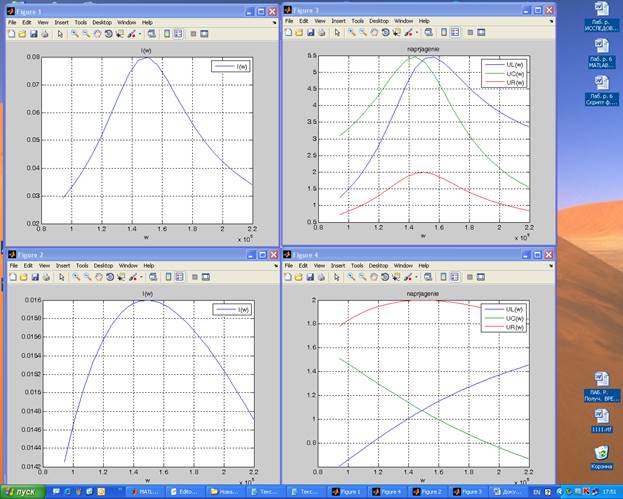Toggle Insert Colorbar in Figure 2 toolbar
This screenshot has width=623, height=499.
[168, 277]
